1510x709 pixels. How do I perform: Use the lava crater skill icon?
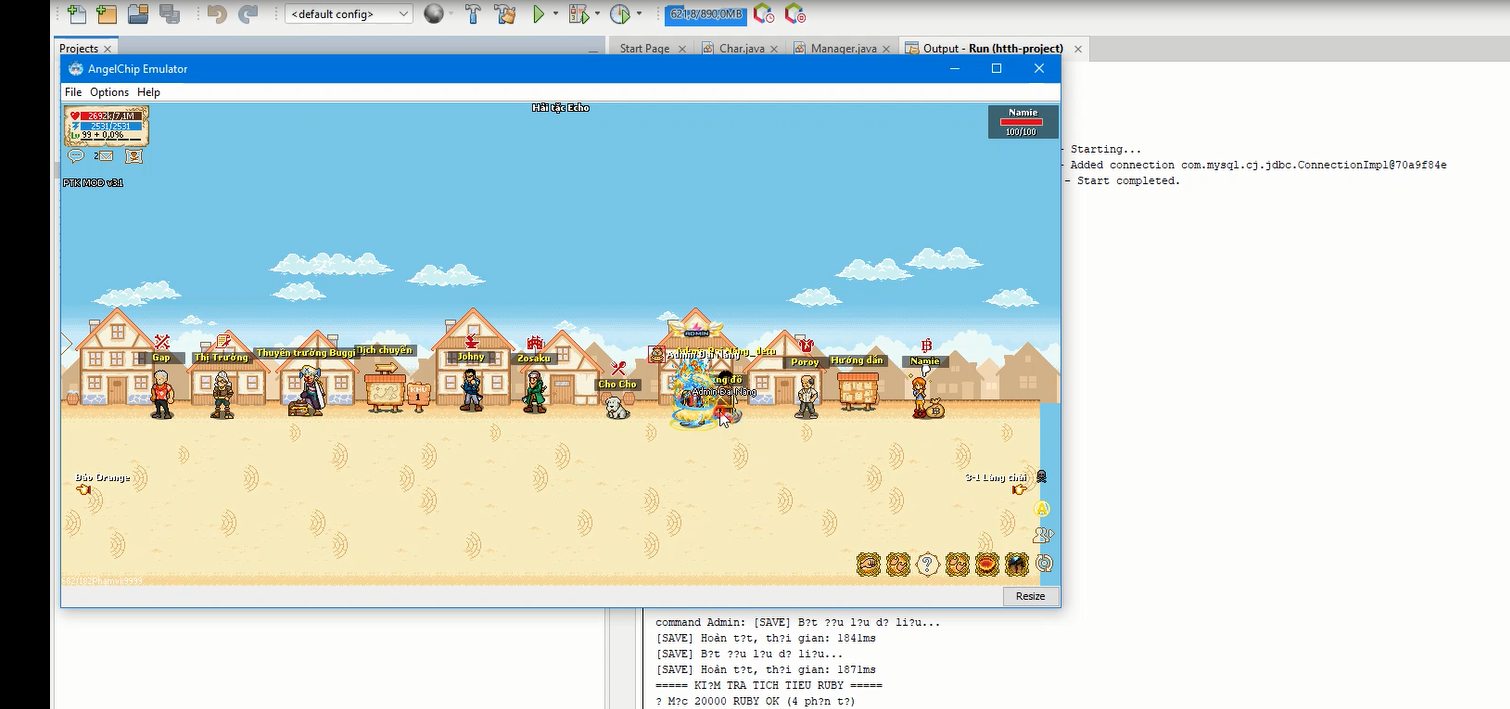coord(987,565)
